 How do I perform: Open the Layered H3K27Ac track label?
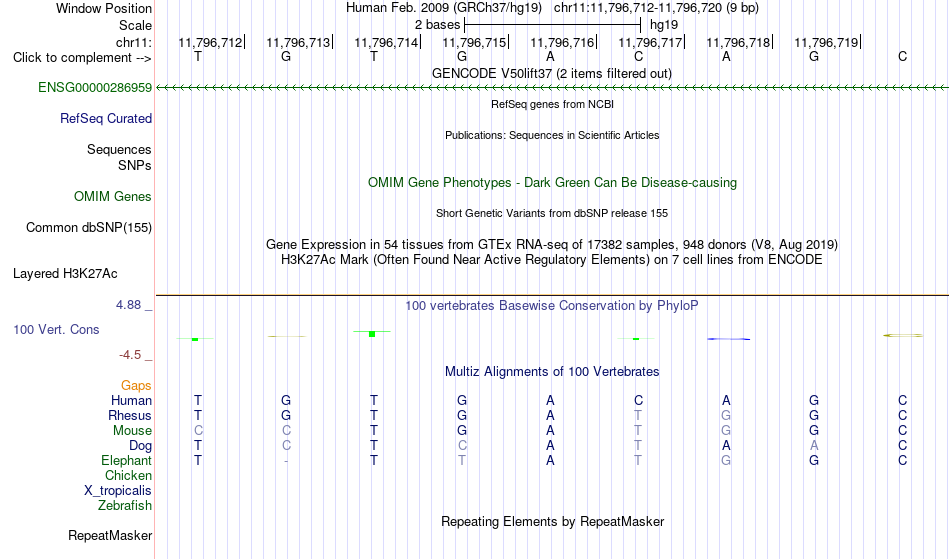pyautogui.click(x=65, y=274)
